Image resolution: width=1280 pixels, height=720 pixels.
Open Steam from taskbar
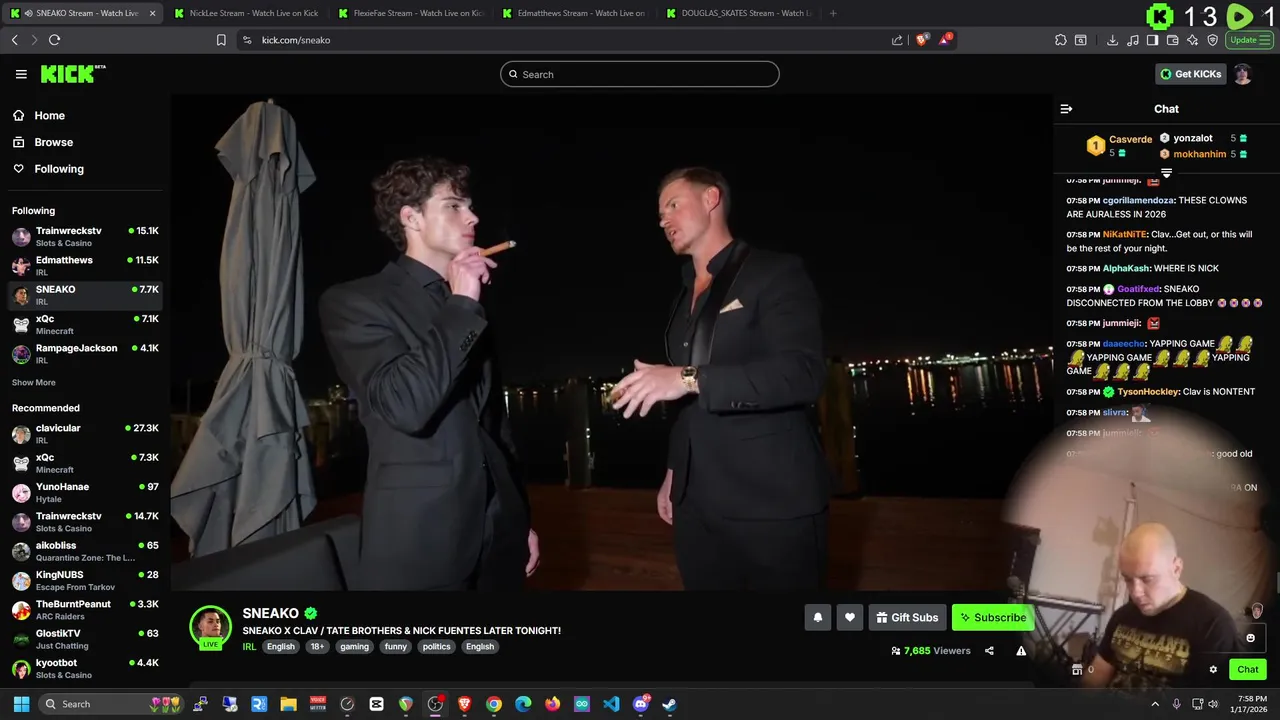(x=669, y=704)
